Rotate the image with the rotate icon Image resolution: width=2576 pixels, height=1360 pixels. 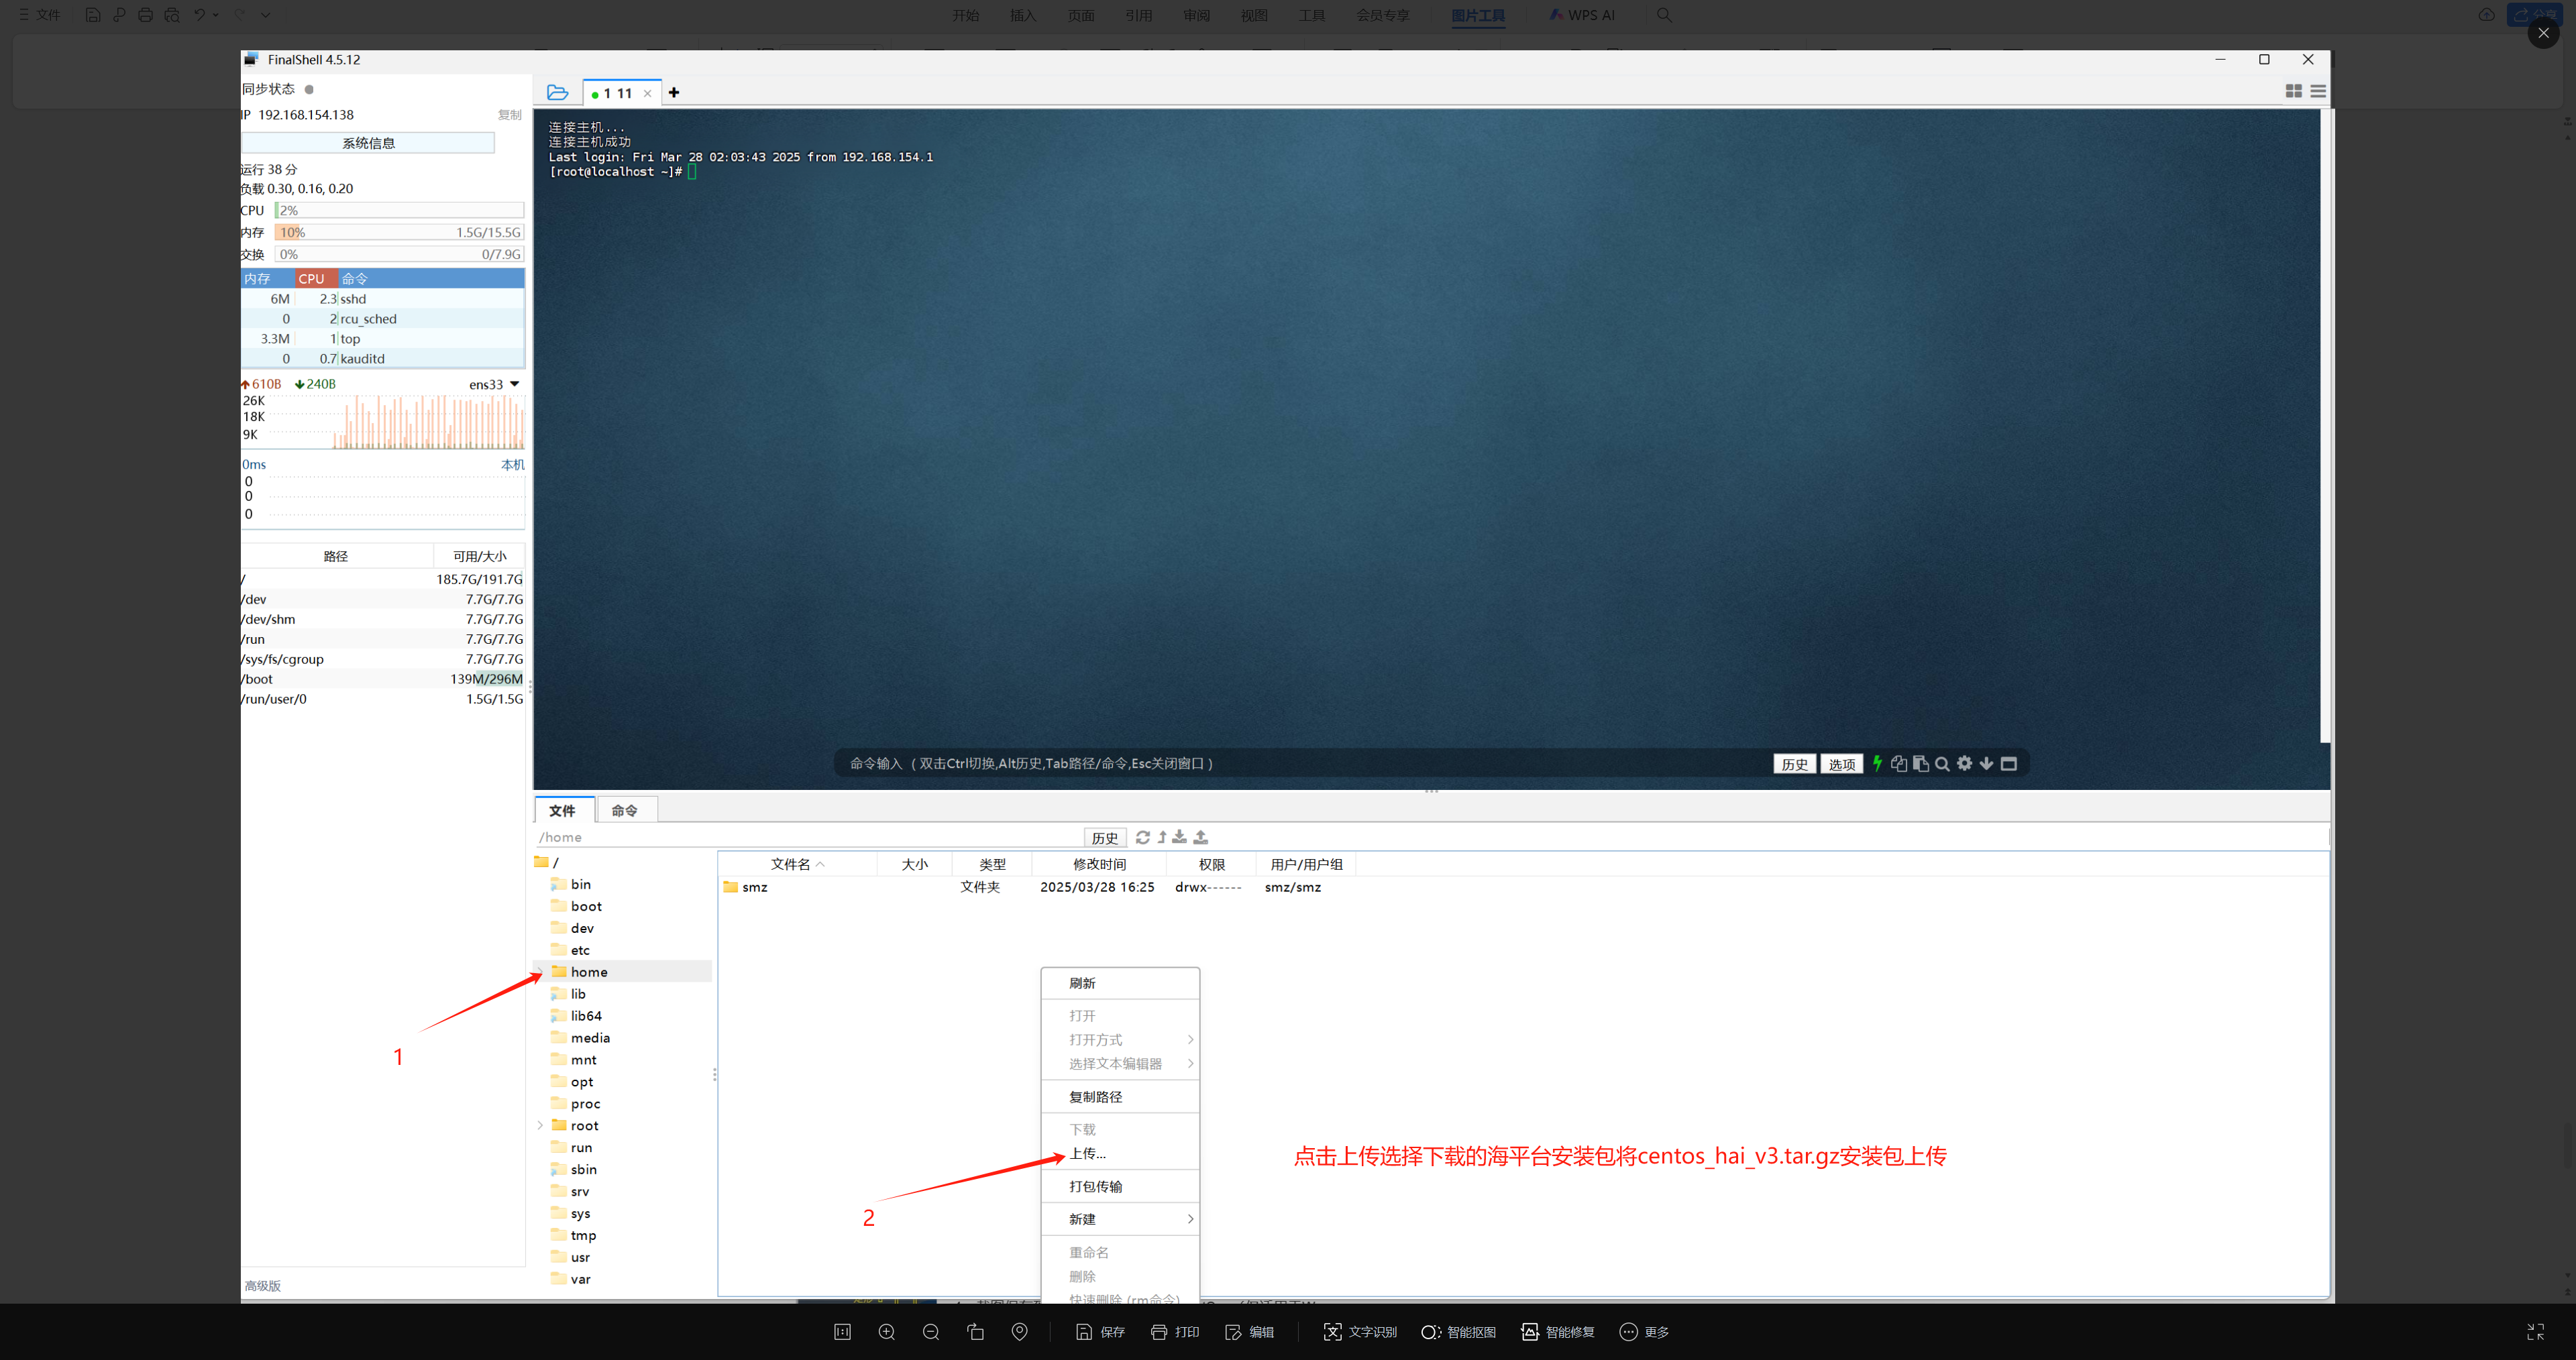[x=975, y=1332]
